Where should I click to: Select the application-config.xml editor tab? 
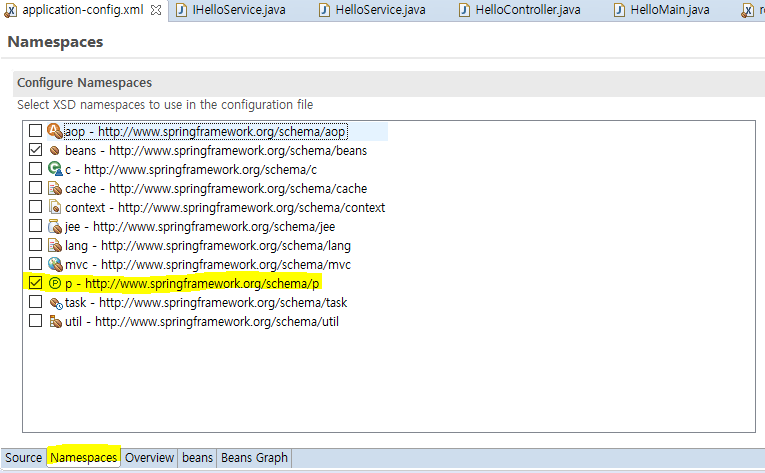pyautogui.click(x=83, y=10)
